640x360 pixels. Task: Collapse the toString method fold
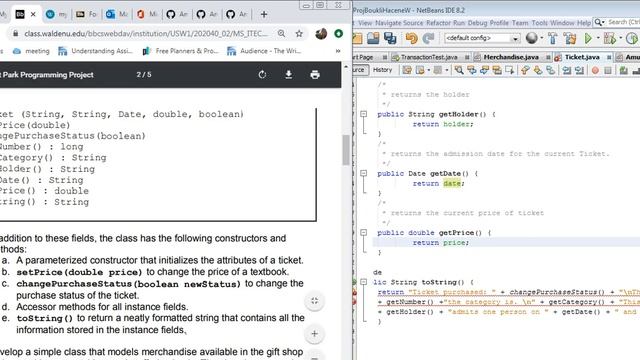click(363, 282)
